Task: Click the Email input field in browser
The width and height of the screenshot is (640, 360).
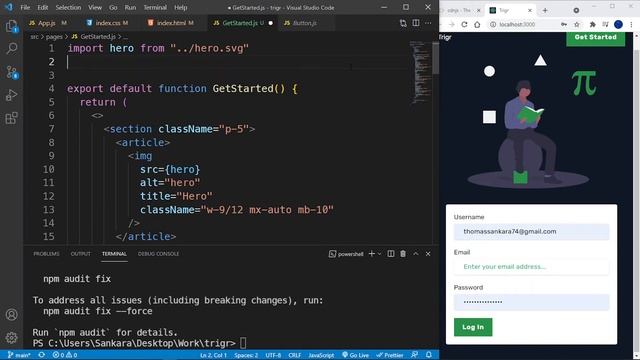Action: click(x=531, y=267)
